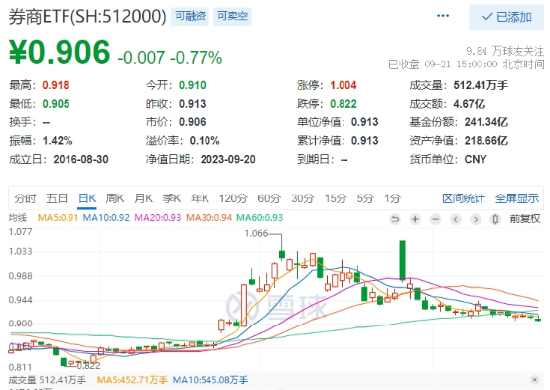
Task: Click the 最低 value 0.905
Action: click(56, 104)
